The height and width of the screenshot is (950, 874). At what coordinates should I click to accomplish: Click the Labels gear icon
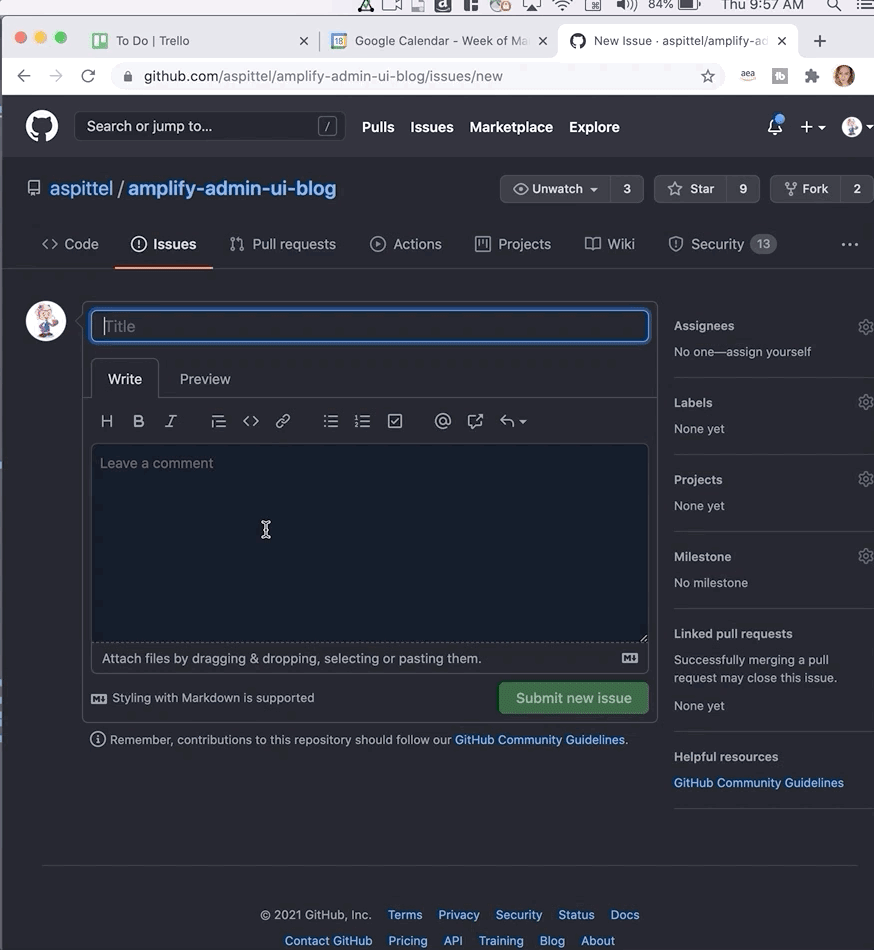[866, 402]
